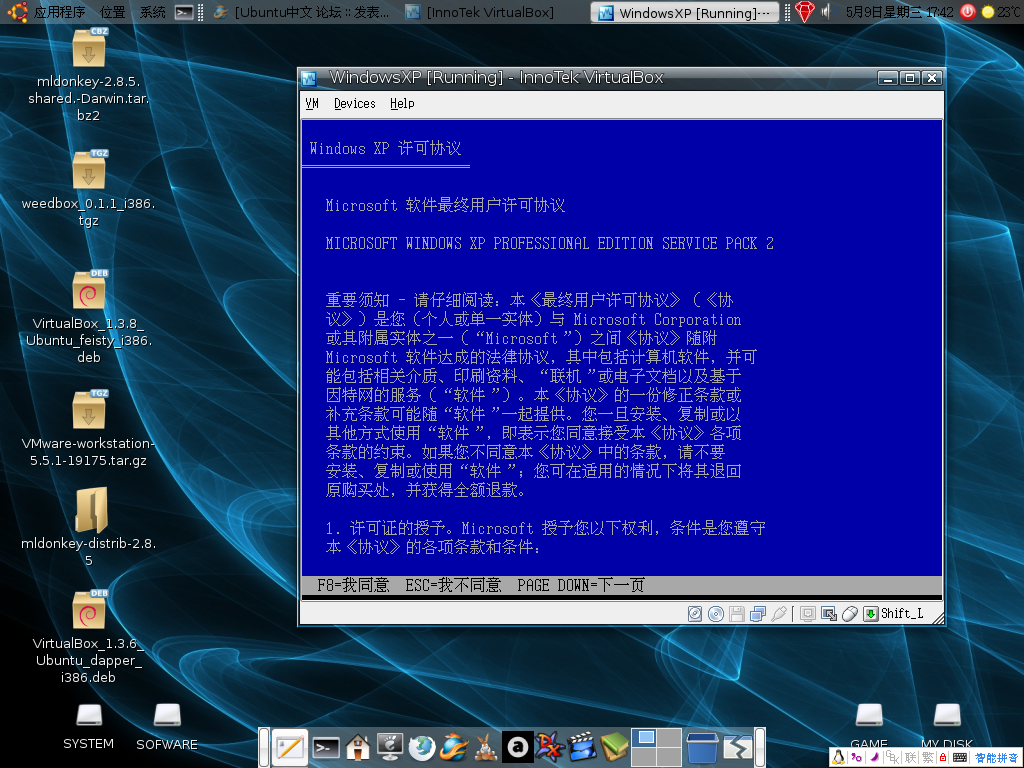Select VMware-workstation-5.5.1 tar.gz file
The height and width of the screenshot is (768, 1024).
coord(89,428)
